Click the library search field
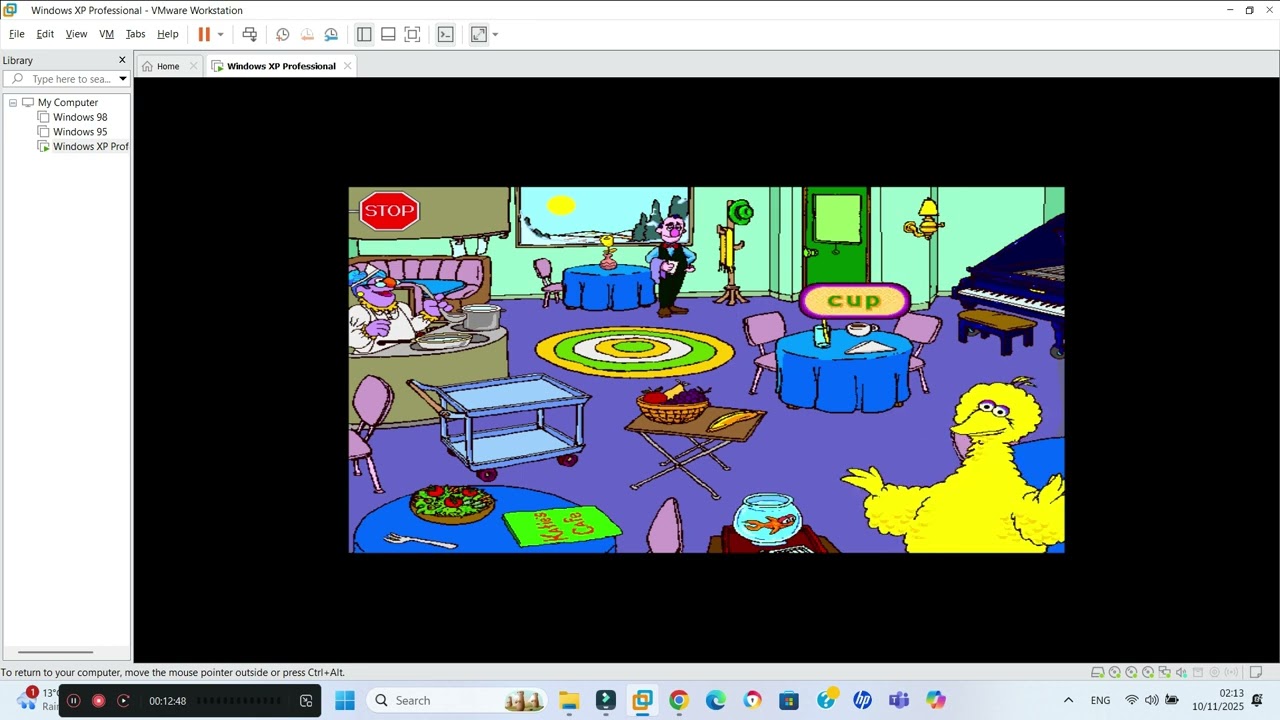This screenshot has width=1280, height=720. [x=66, y=79]
